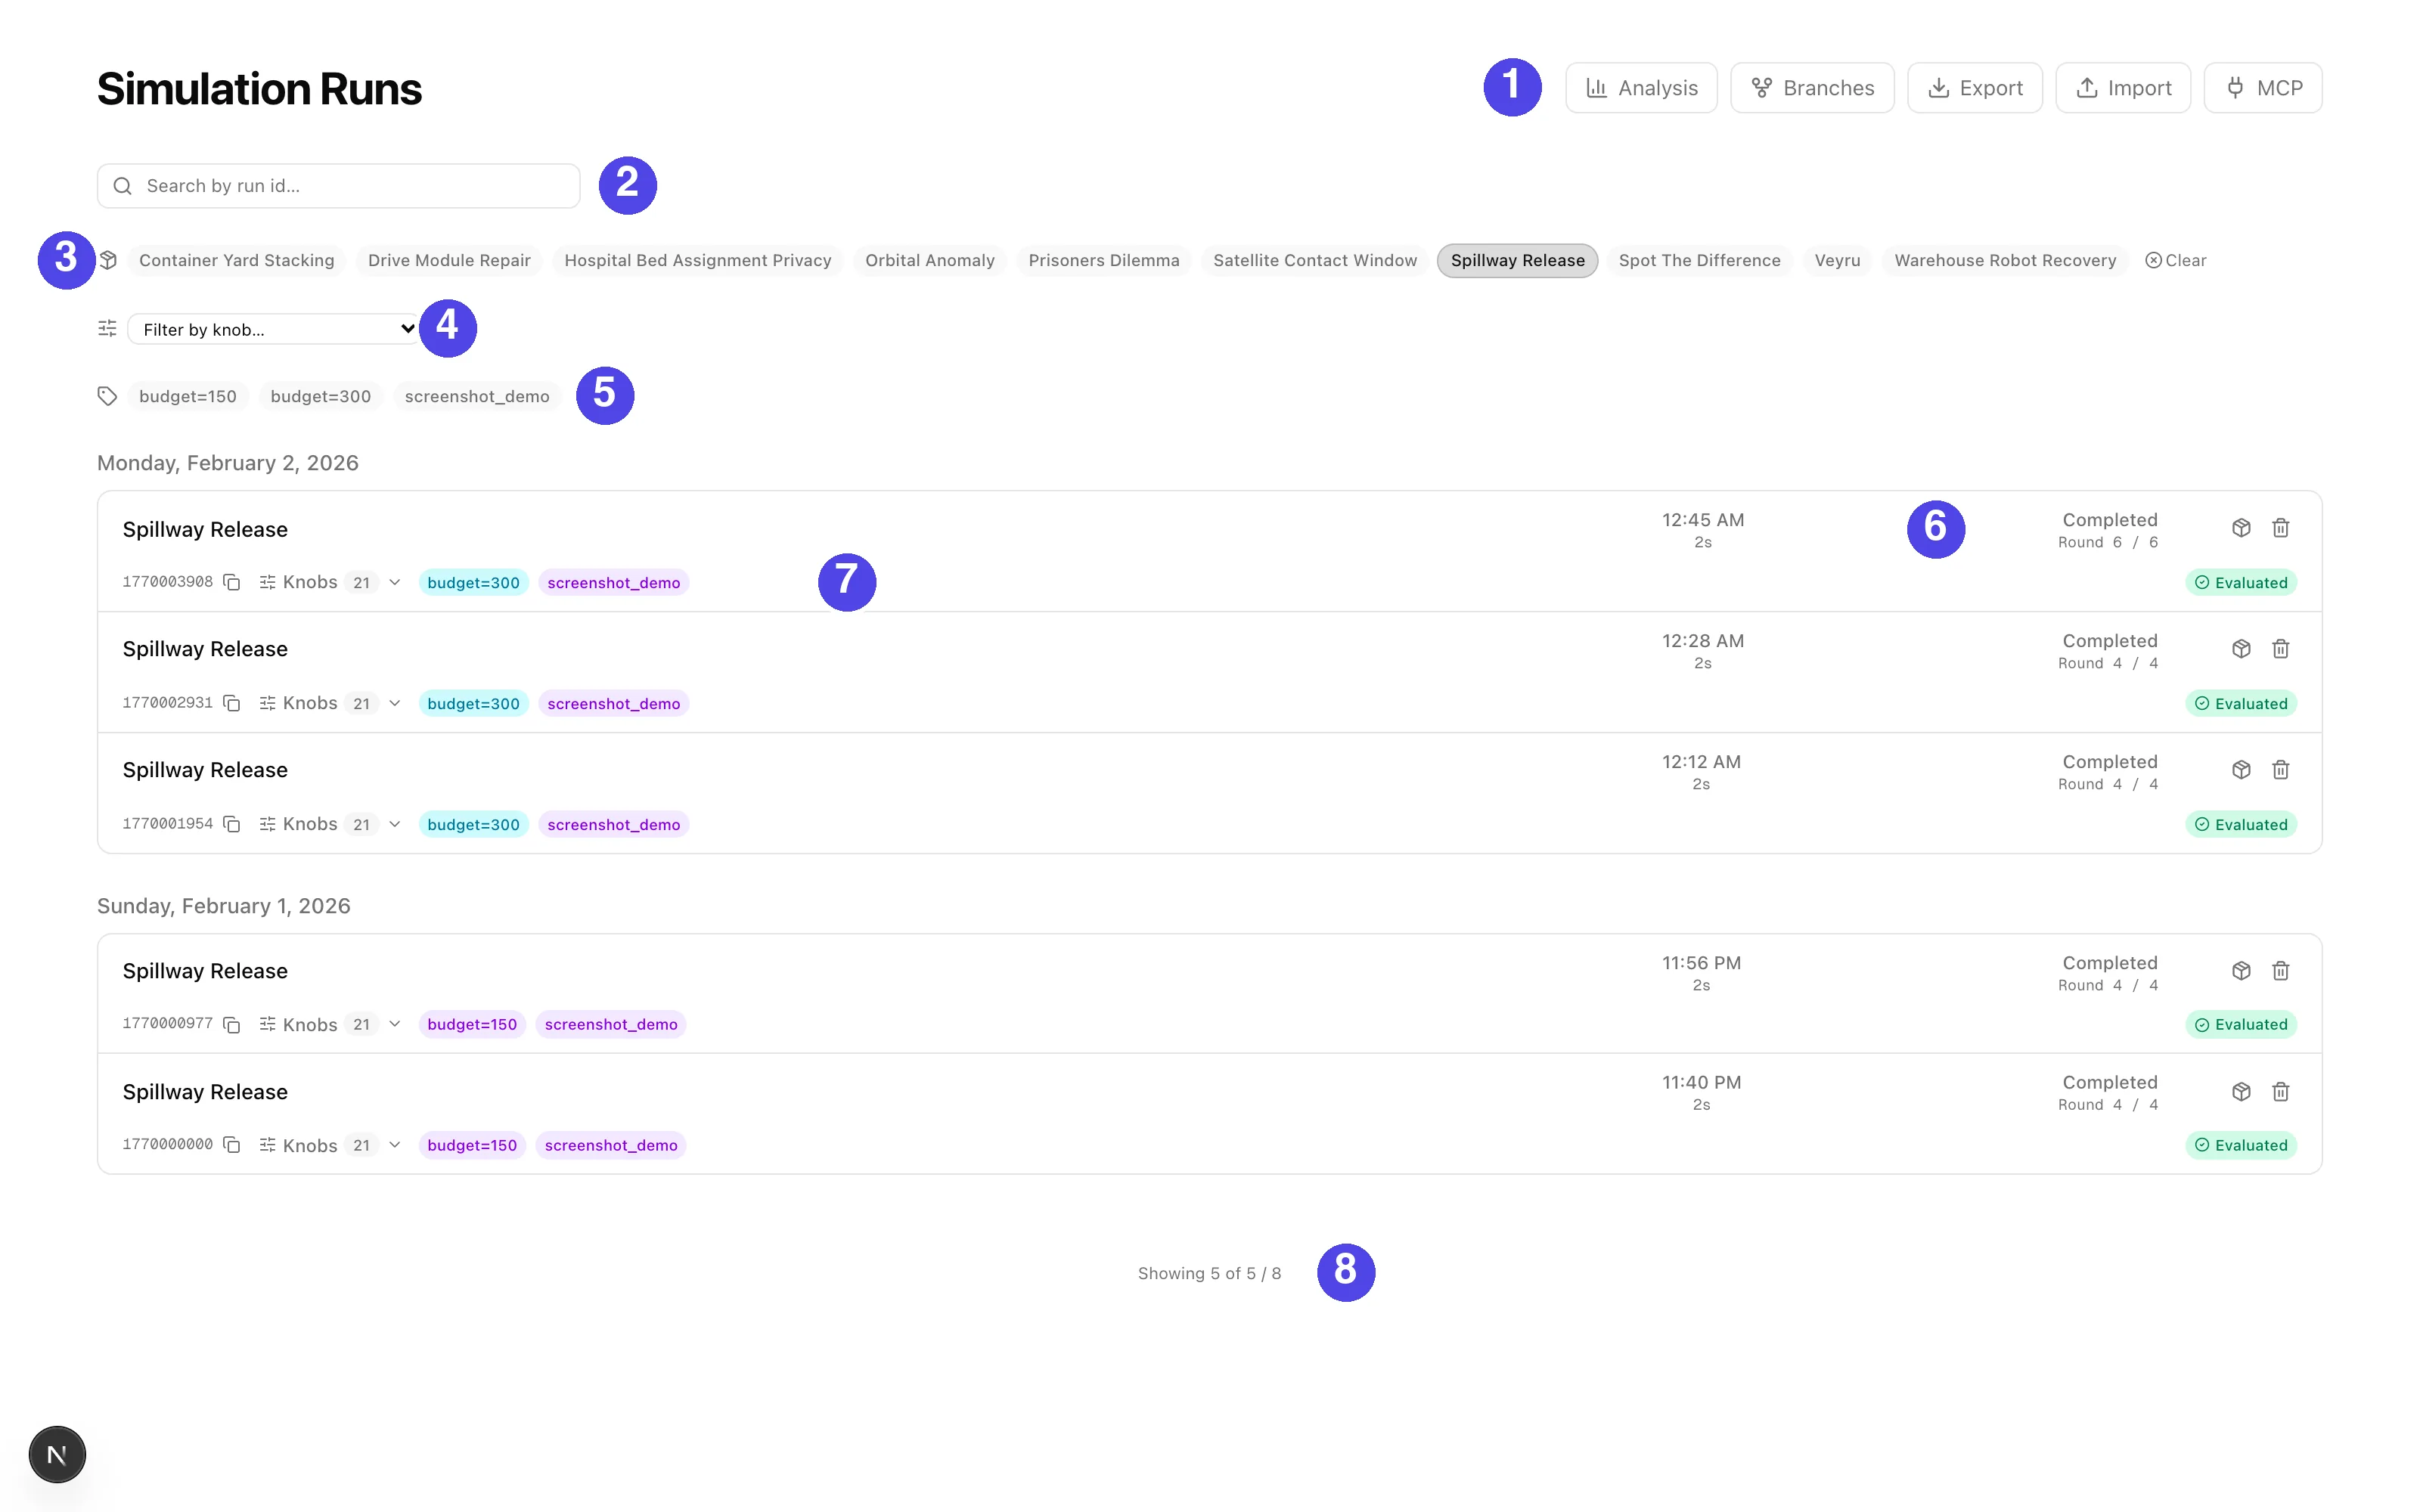Image resolution: width=2420 pixels, height=1512 pixels.
Task: Click the cube icon for 11:40 PM run
Action: pyautogui.click(x=2241, y=1092)
